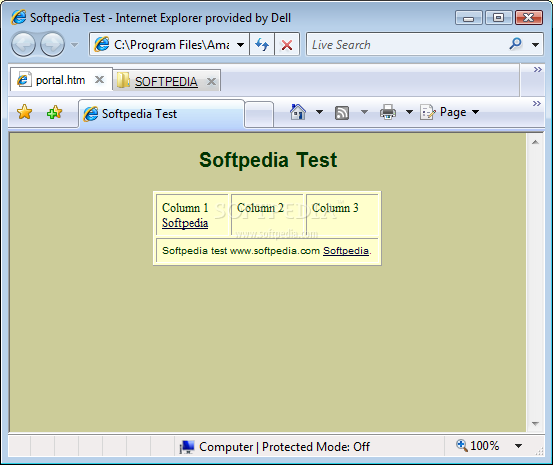The width and height of the screenshot is (553, 465).
Task: Close the portal.htm item
Action: [99, 80]
